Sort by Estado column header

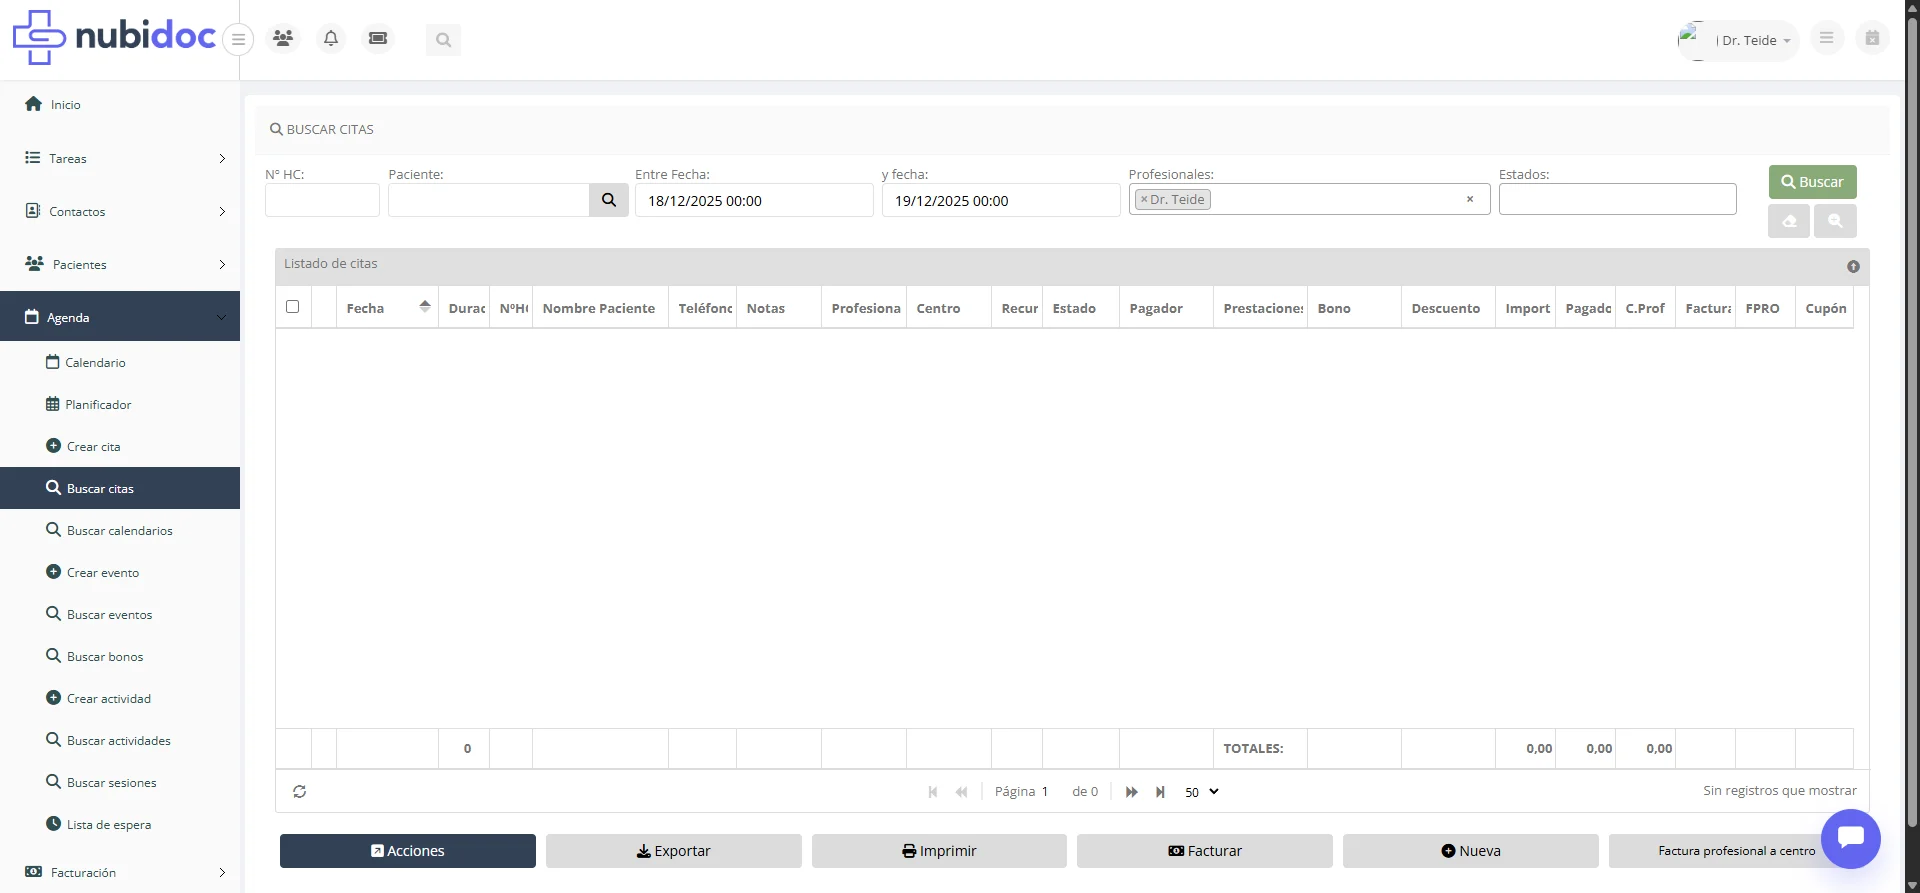[1080, 308]
